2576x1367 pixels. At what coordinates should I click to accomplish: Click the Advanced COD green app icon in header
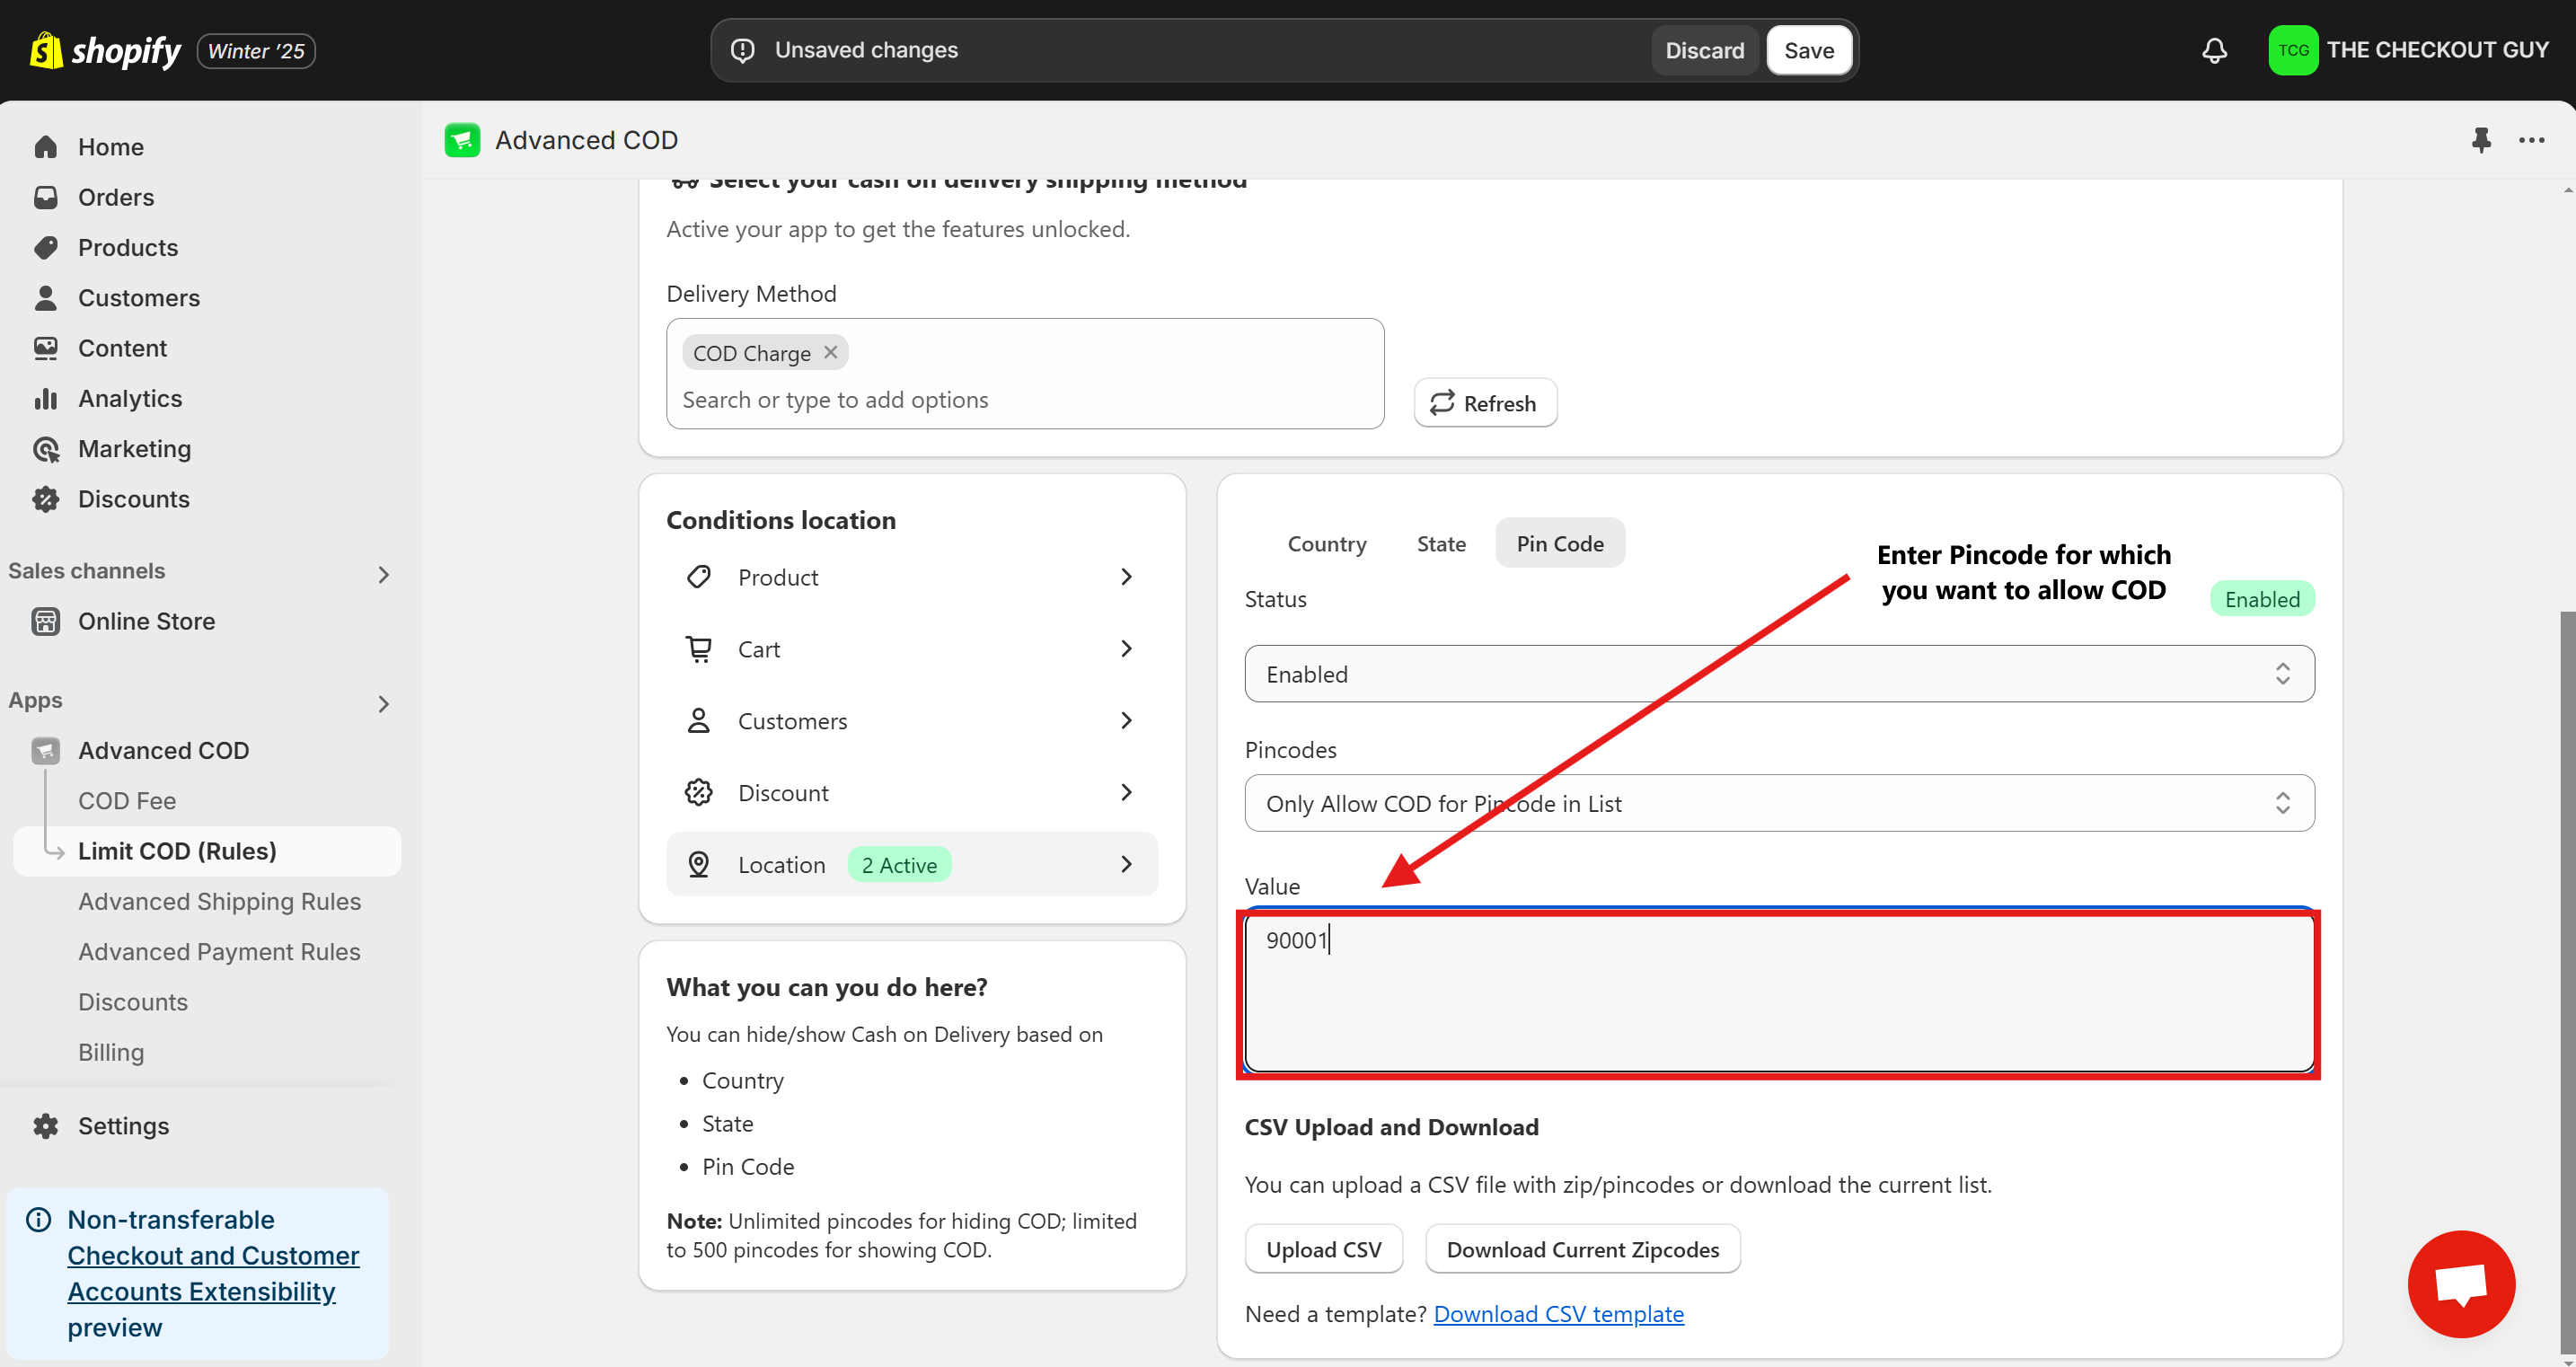[462, 140]
